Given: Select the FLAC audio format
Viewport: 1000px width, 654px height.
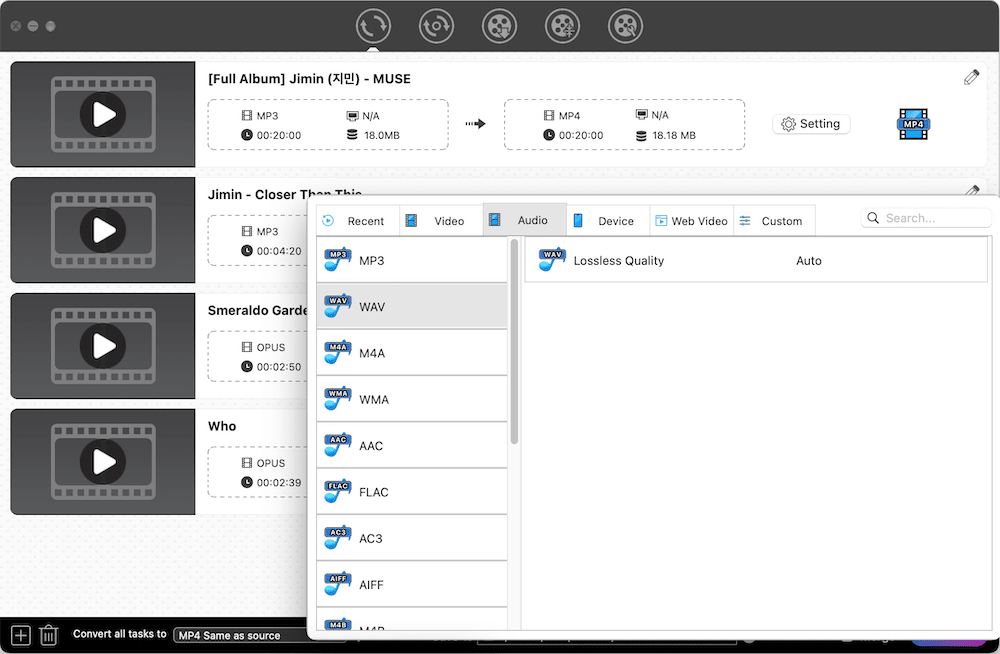Looking at the screenshot, I should [412, 492].
